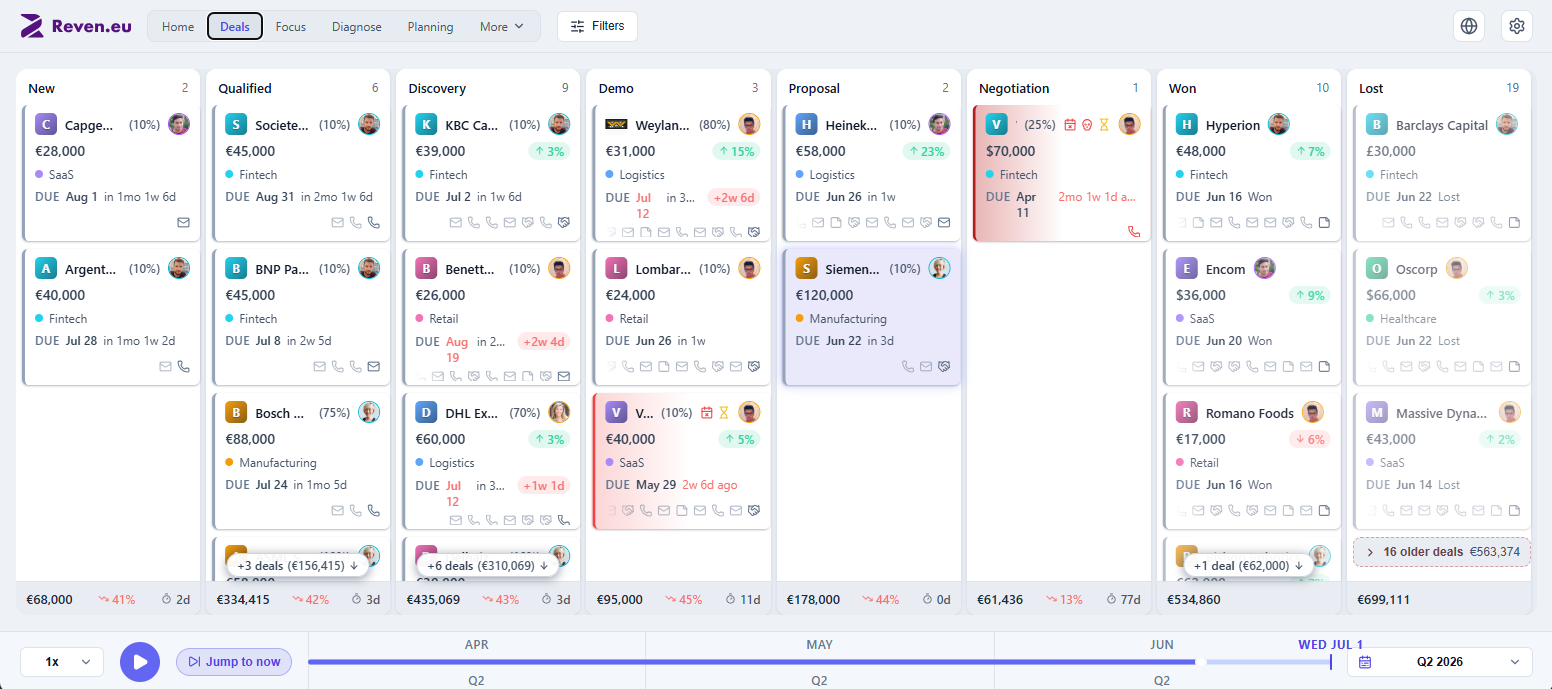Click the +1w 1d badge on DHL card
Viewport: 1552px width, 689px height.
click(x=543, y=486)
